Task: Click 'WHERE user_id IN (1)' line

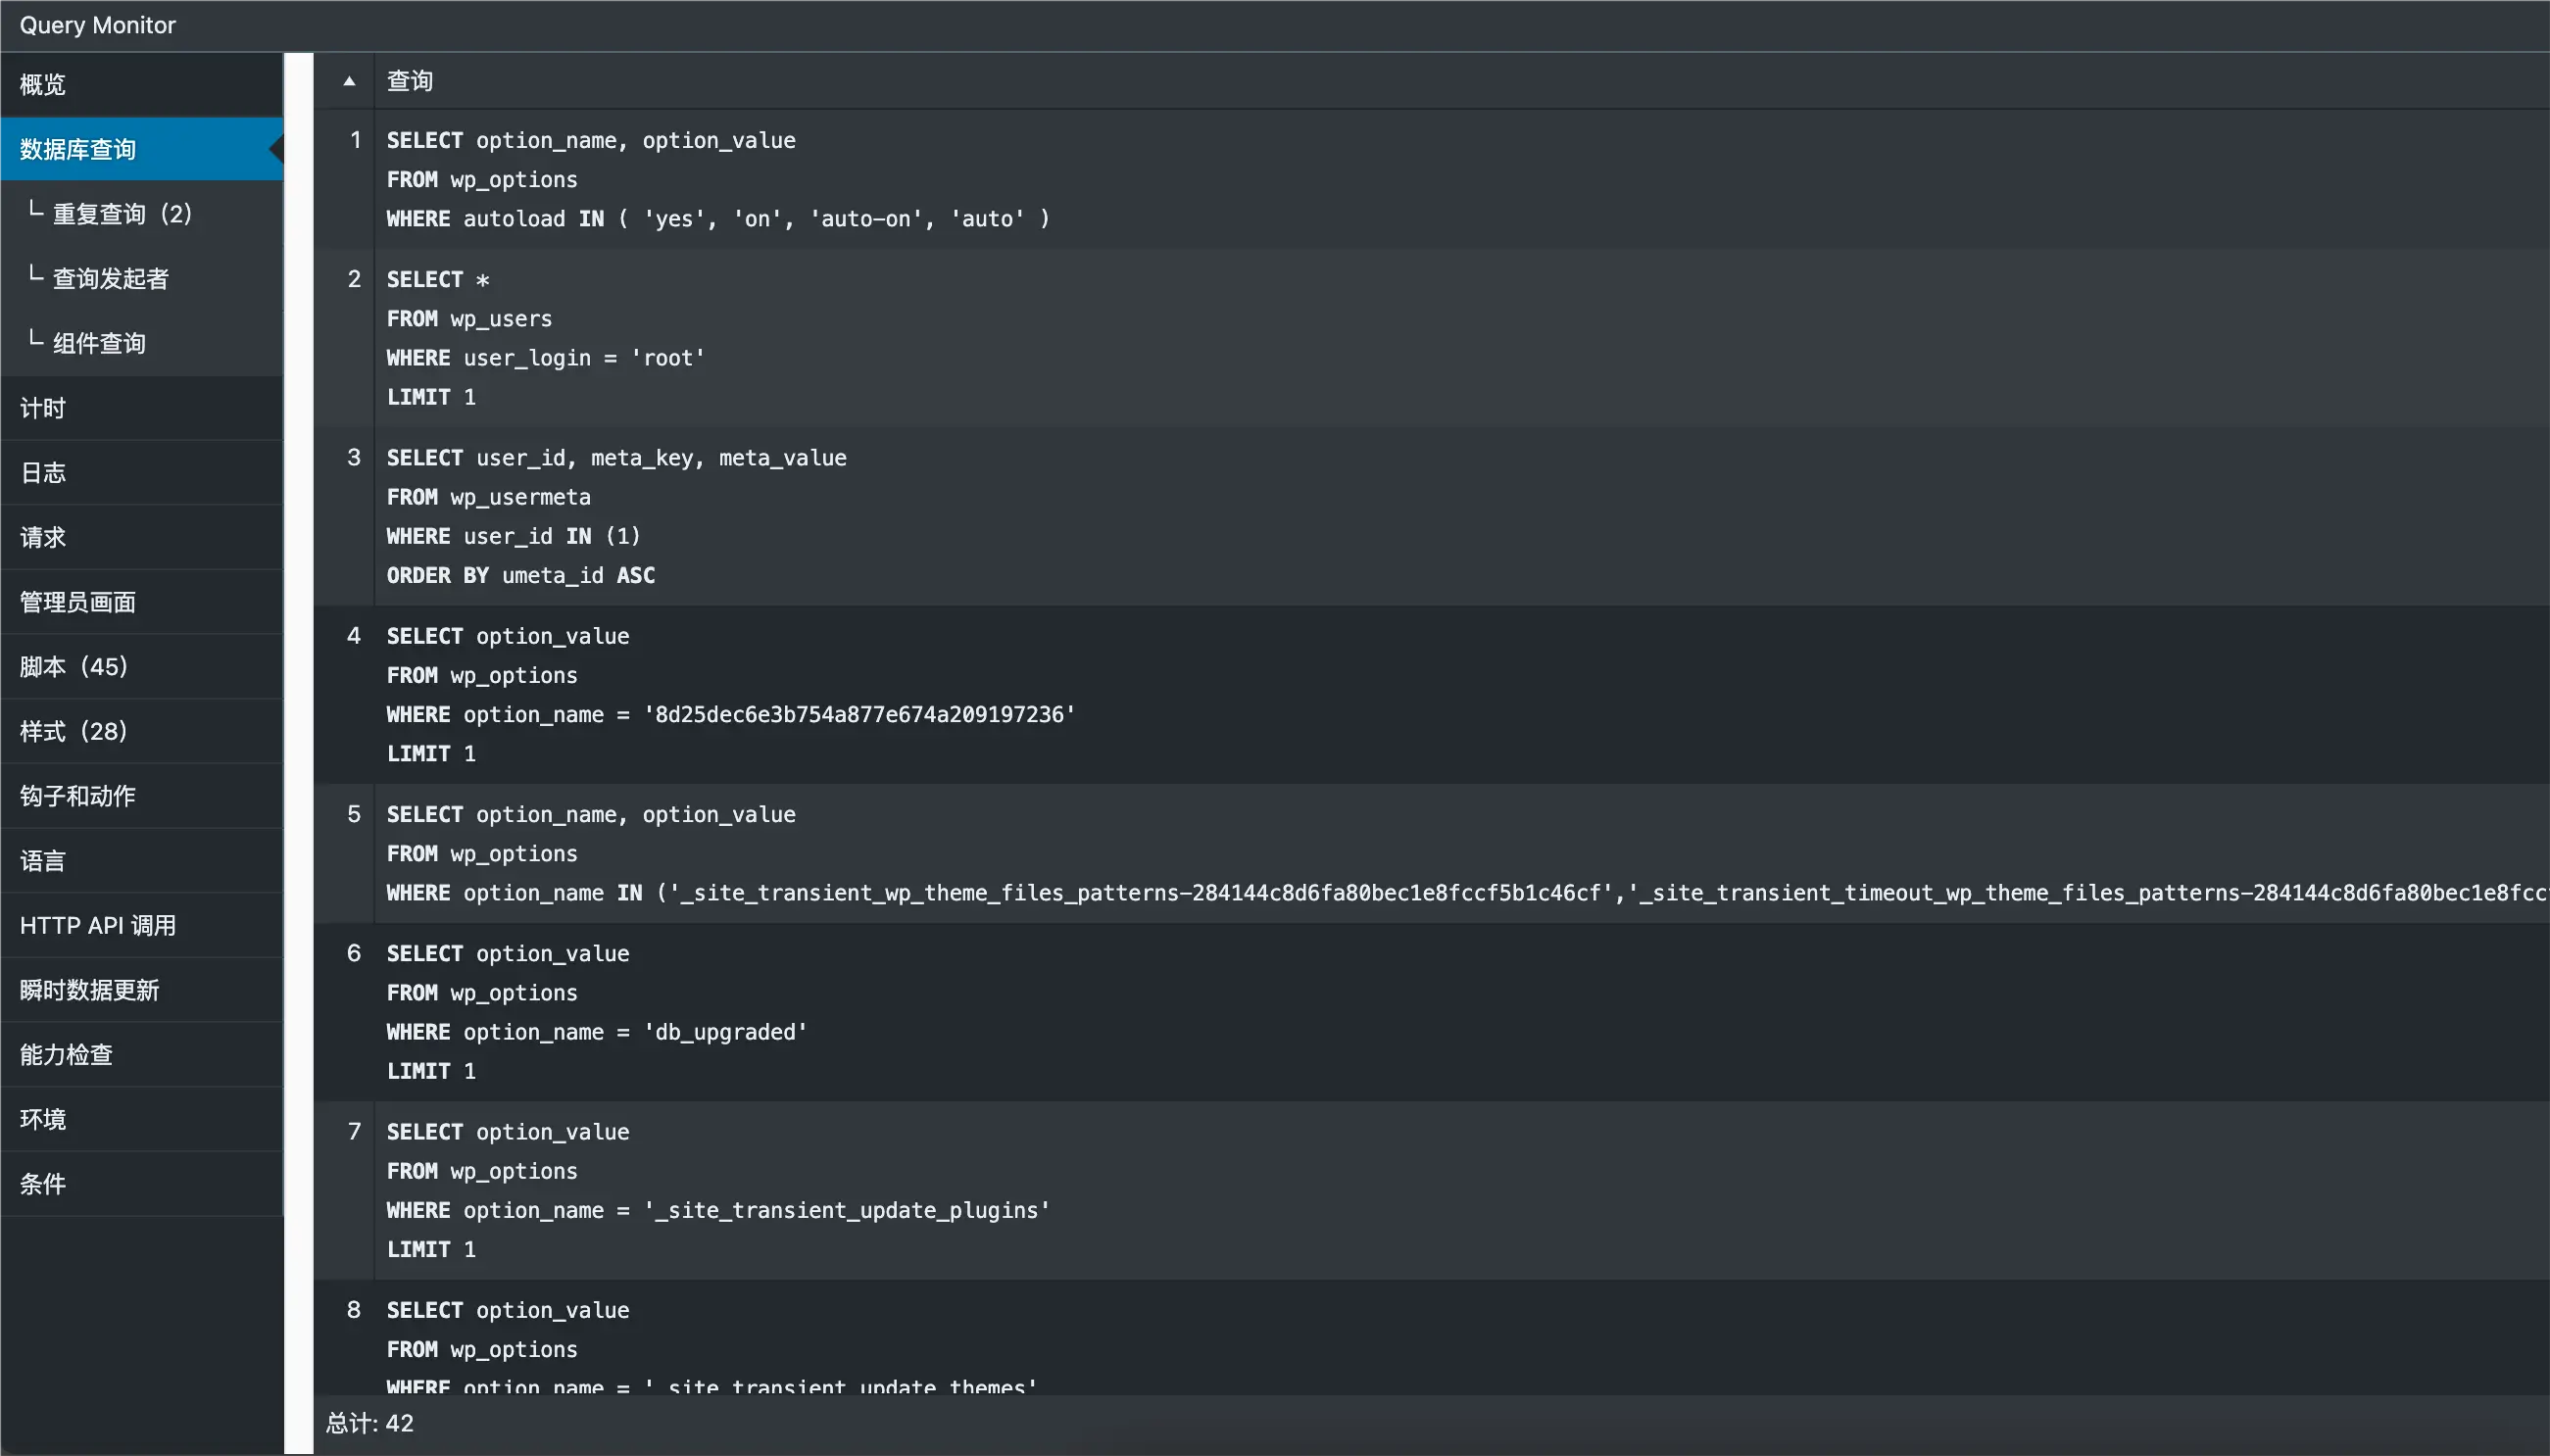Action: tap(513, 537)
